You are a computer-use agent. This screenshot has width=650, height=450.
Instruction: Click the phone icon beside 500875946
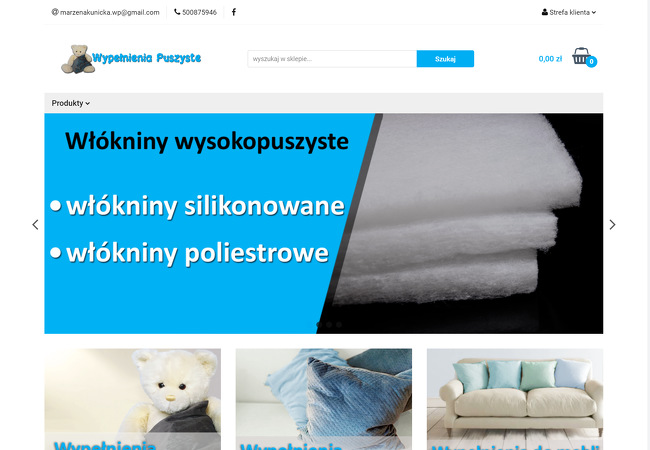(x=177, y=12)
